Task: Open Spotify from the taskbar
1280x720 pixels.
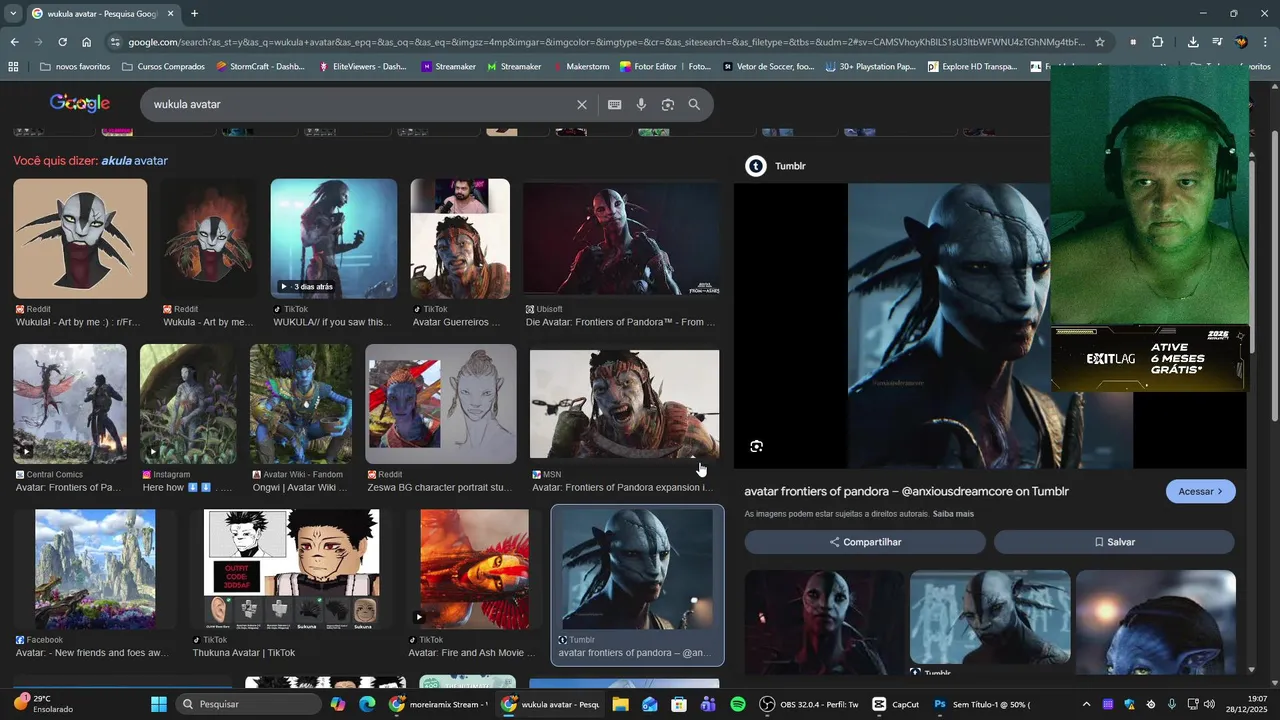Action: point(738,704)
